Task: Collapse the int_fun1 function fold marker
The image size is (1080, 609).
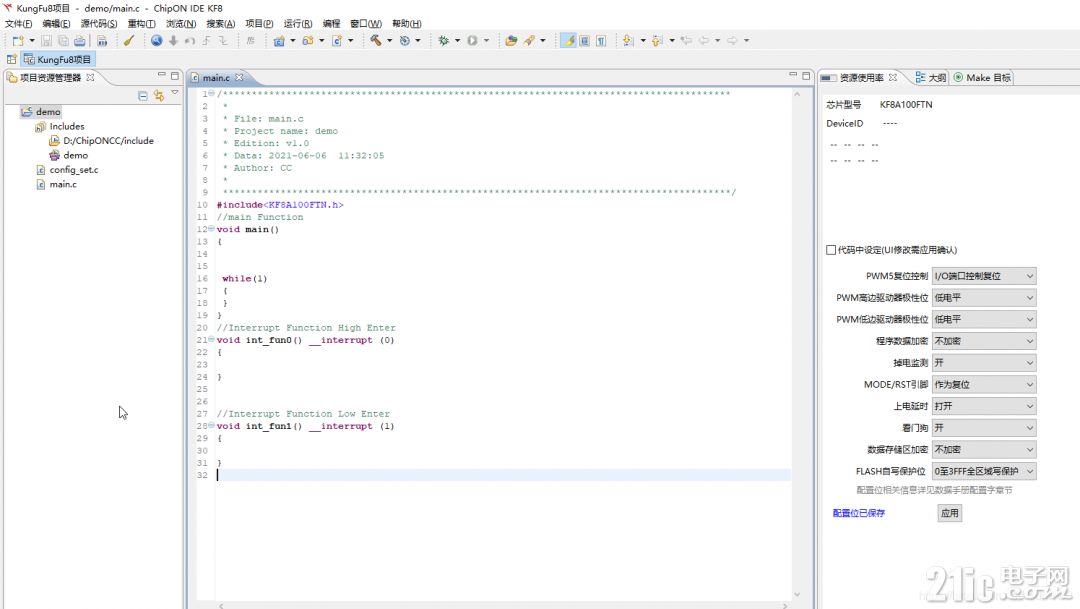Action: [x=211, y=425]
